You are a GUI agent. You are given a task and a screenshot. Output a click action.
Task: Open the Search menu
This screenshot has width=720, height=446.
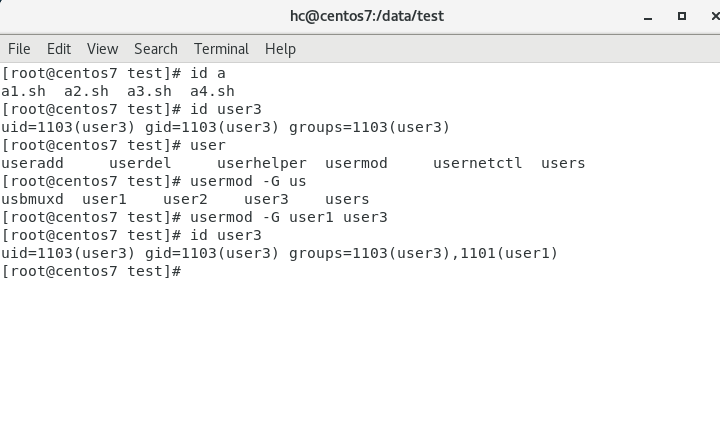point(156,49)
